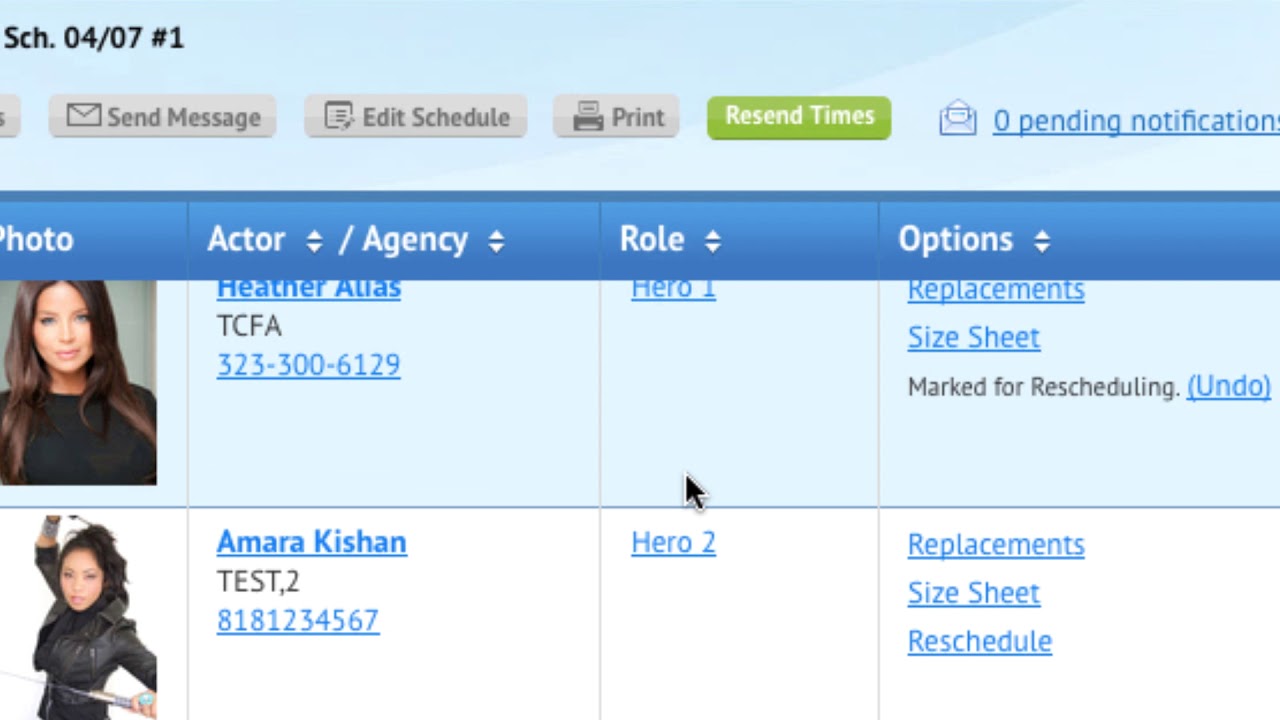Click the envelope icon on Send Message
Screen dimensions: 1280x720
coord(84,116)
